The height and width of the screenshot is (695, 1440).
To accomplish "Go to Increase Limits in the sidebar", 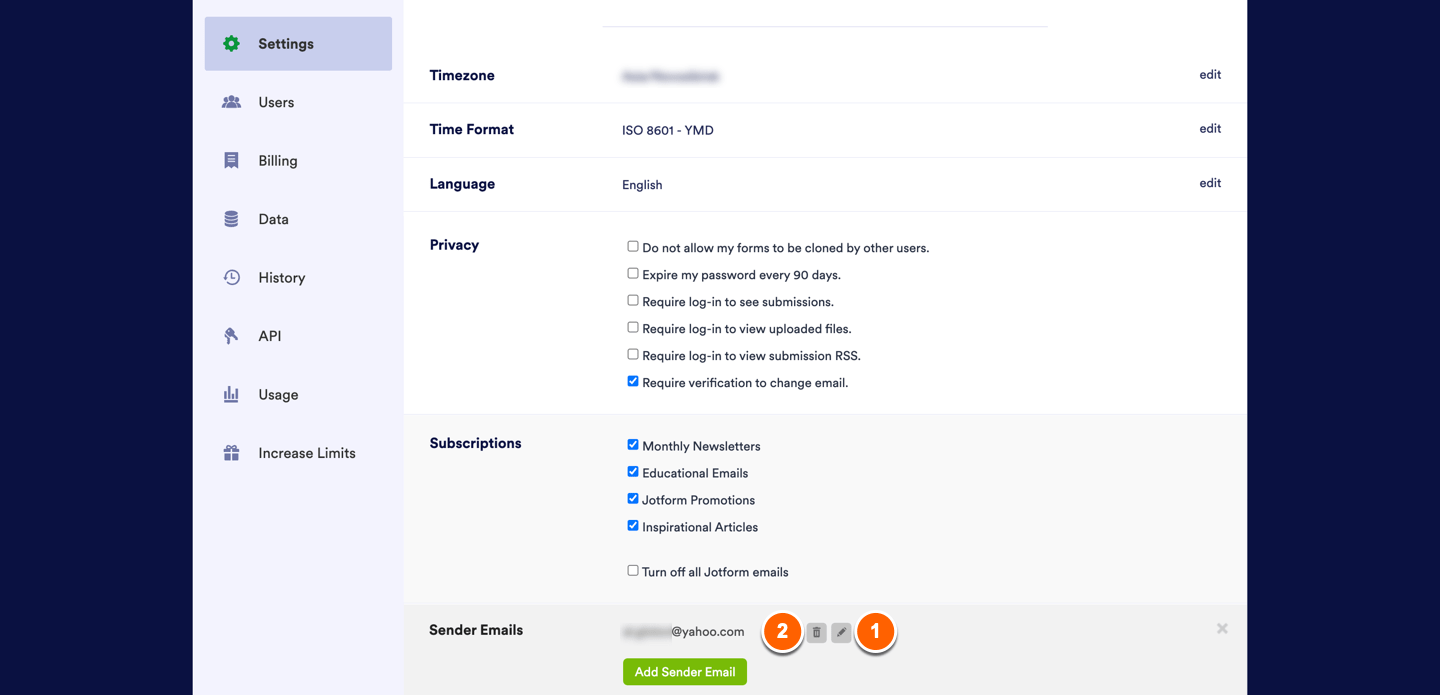I will 306,453.
